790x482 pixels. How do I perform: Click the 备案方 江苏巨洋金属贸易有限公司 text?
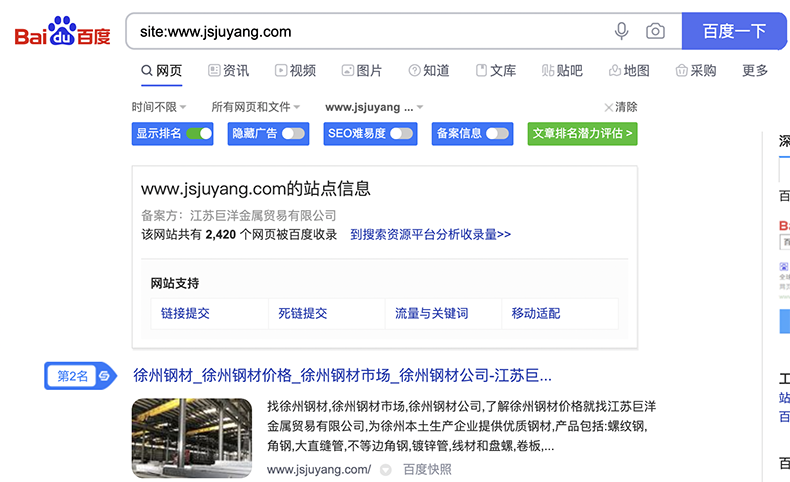239,216
